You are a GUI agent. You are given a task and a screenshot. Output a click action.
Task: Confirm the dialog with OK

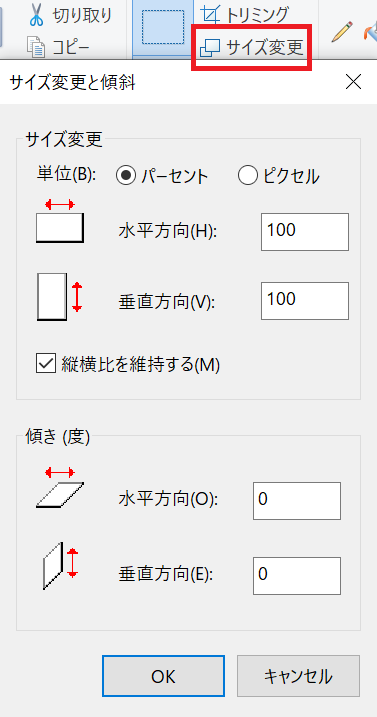pyautogui.click(x=163, y=677)
